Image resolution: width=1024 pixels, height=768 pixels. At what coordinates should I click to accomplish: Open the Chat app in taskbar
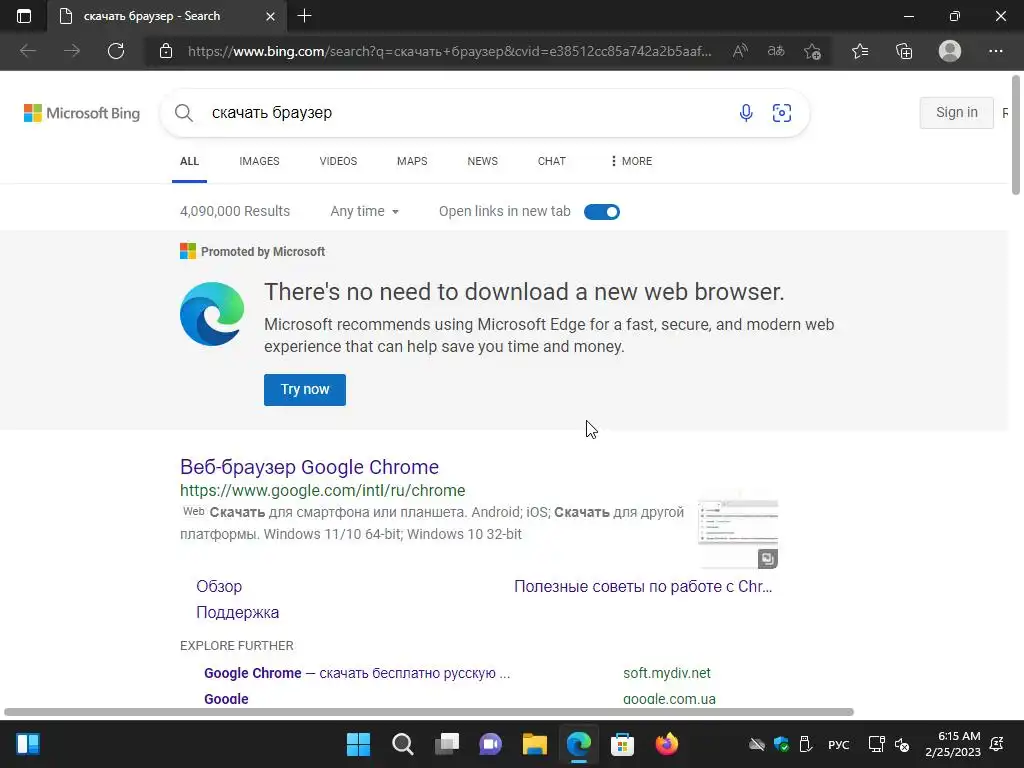[x=490, y=744]
